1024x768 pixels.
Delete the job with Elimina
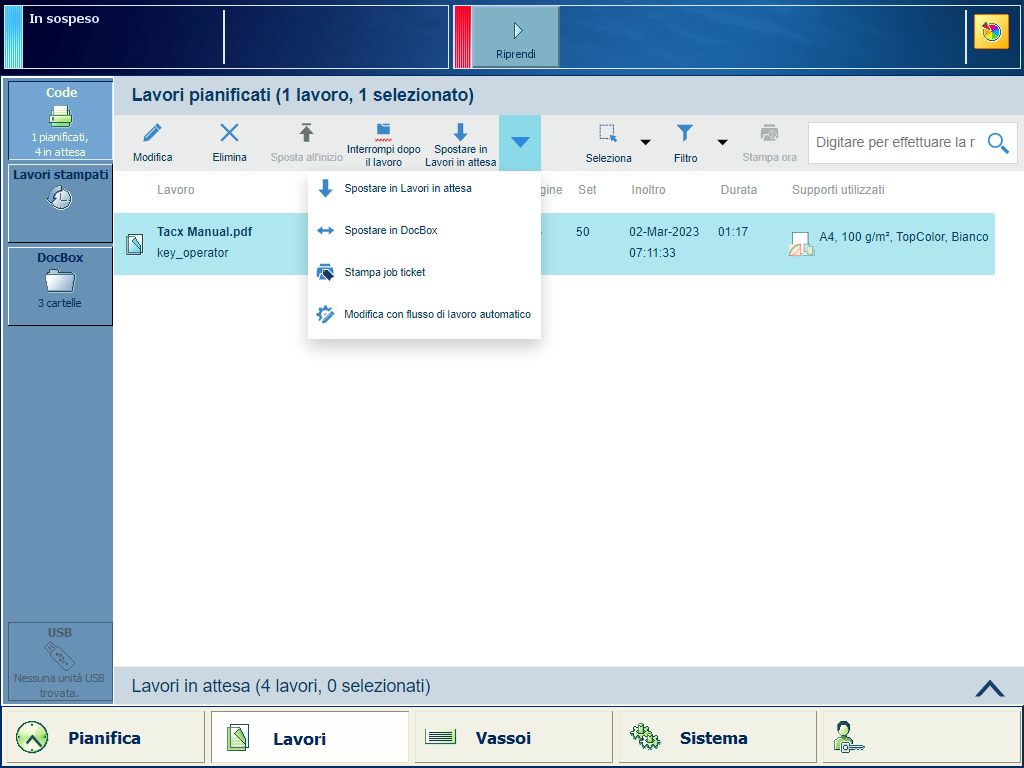tap(229, 143)
